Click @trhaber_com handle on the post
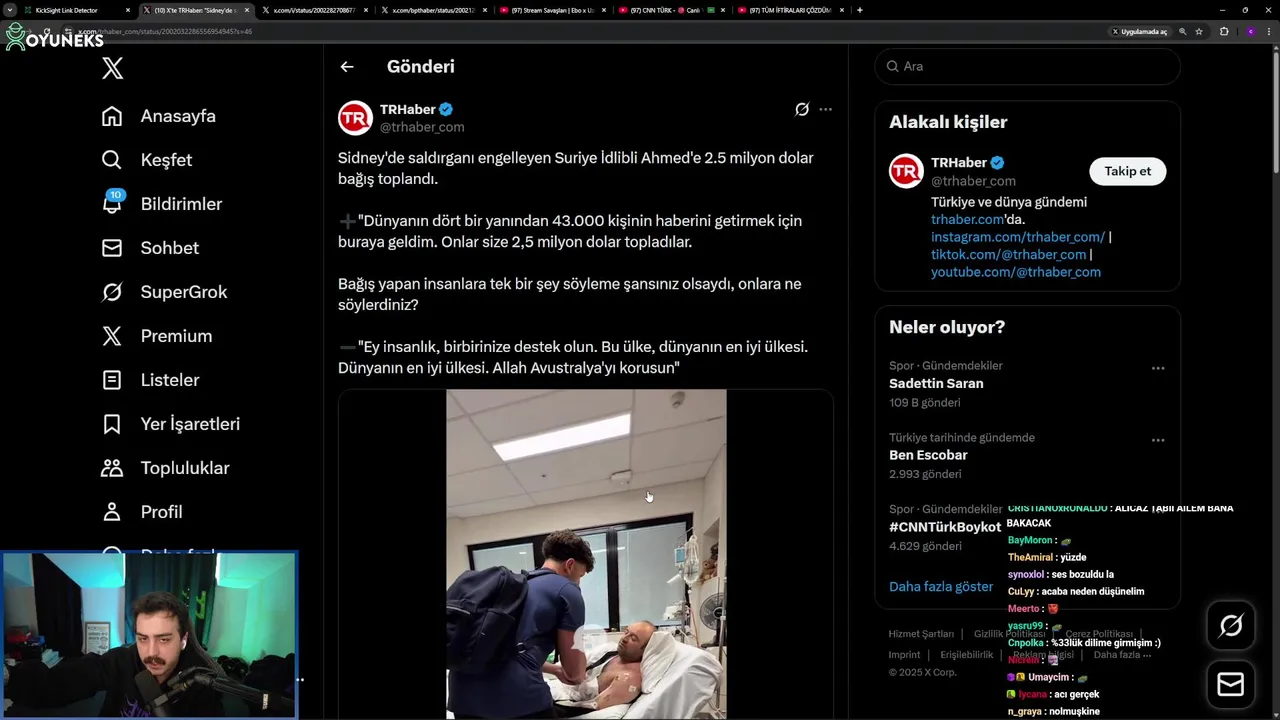Viewport: 1280px width, 720px height. (x=422, y=127)
